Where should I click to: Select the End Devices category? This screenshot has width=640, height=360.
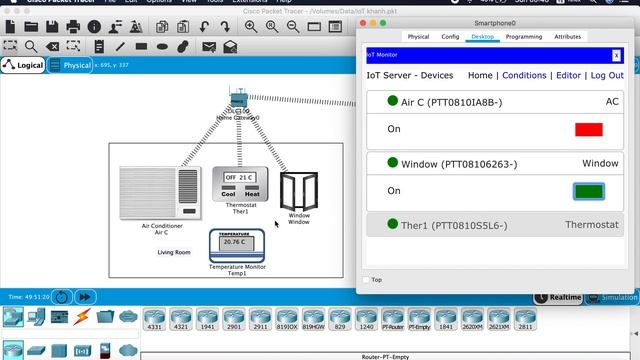(36, 317)
